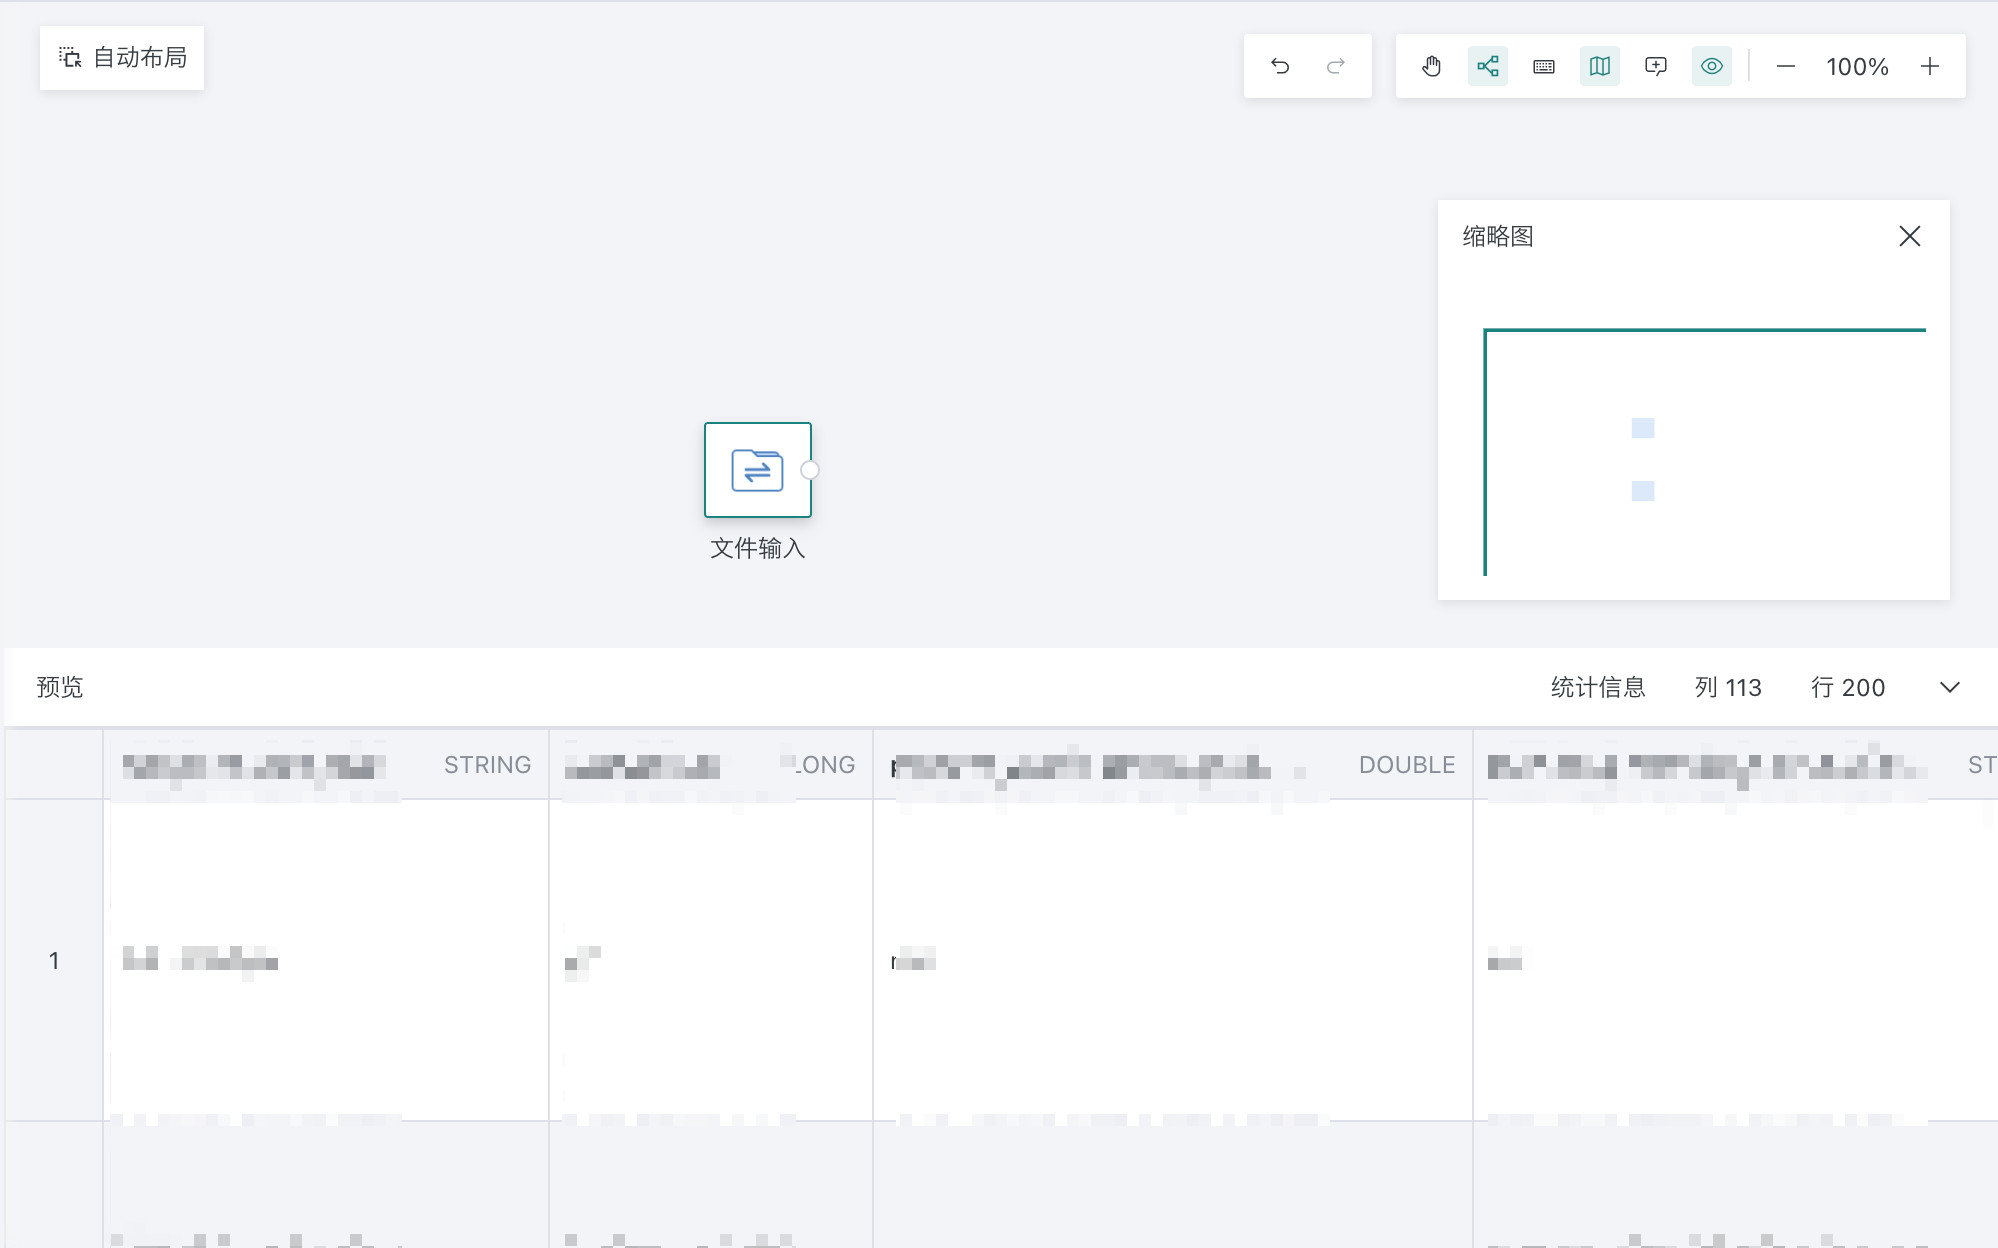1998x1248 pixels.
Task: Open the keyboard shortcuts icon
Action: pos(1544,66)
